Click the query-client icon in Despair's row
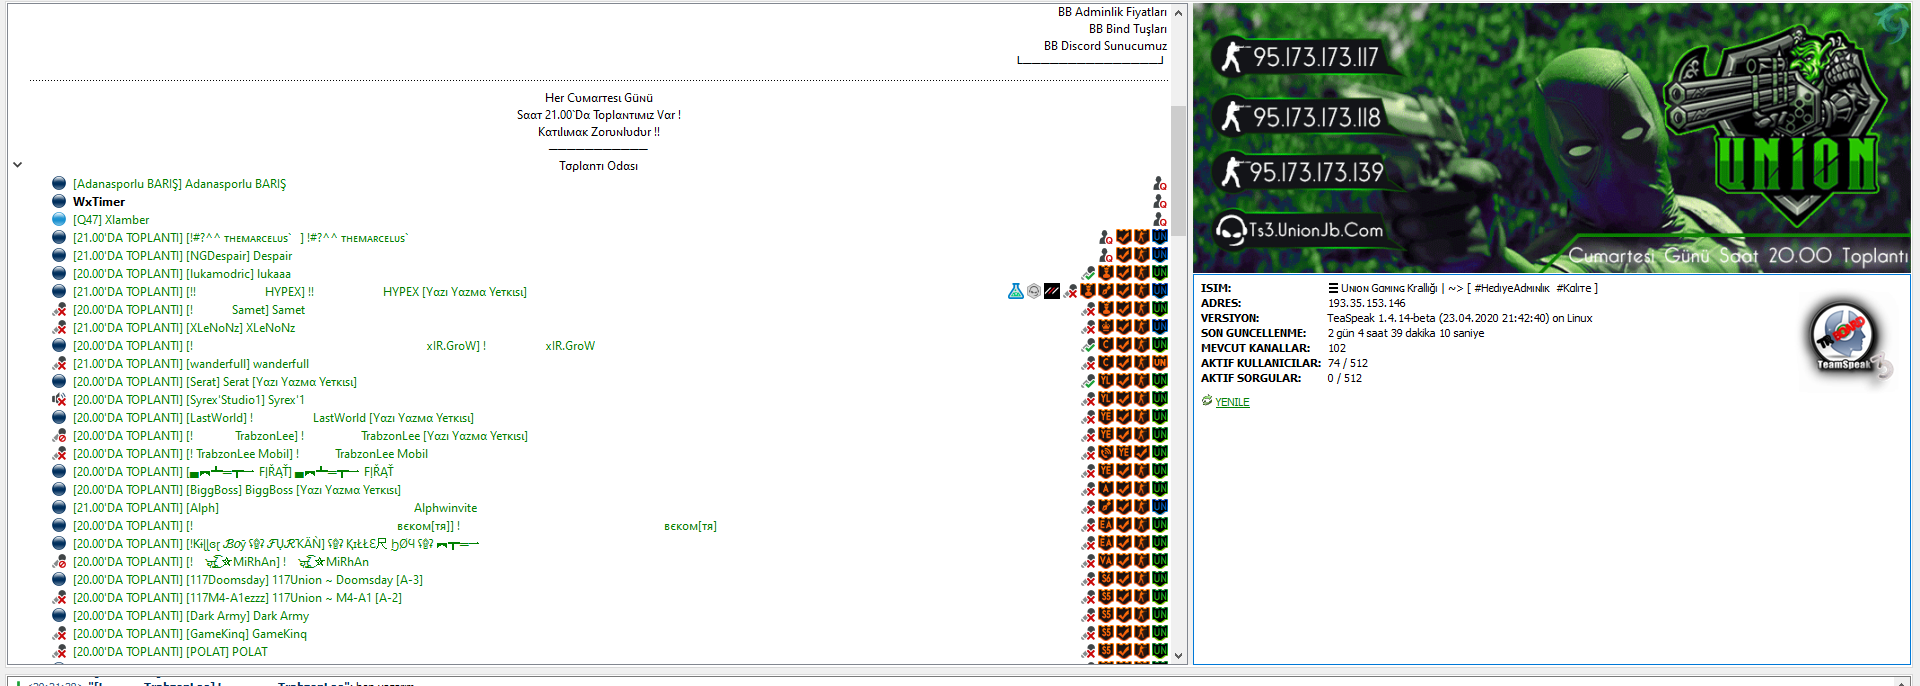 click(x=1106, y=255)
